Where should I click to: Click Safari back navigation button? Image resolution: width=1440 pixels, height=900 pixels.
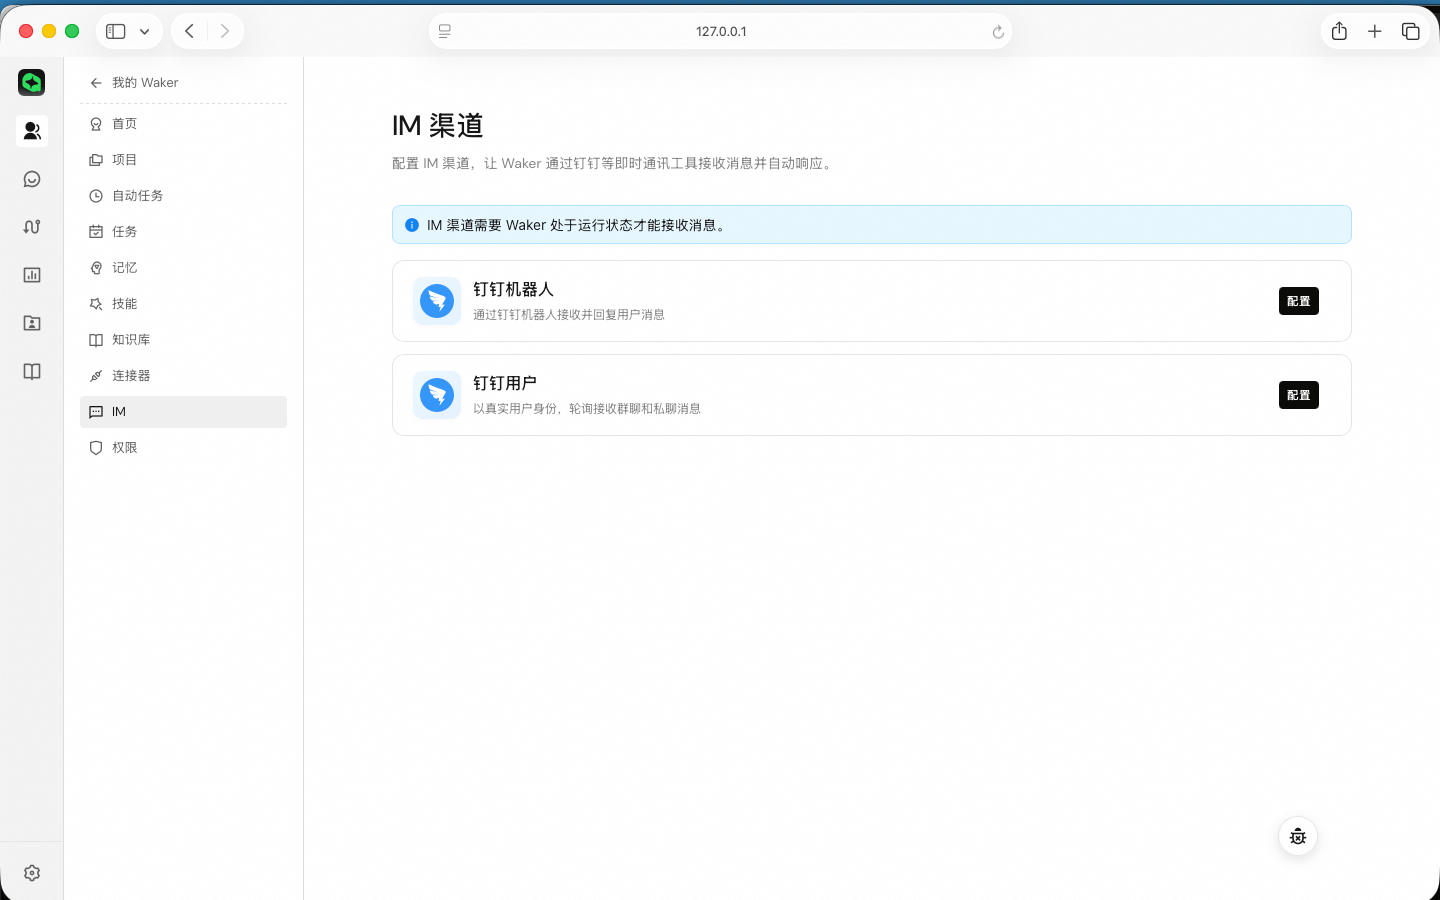pyautogui.click(x=189, y=31)
